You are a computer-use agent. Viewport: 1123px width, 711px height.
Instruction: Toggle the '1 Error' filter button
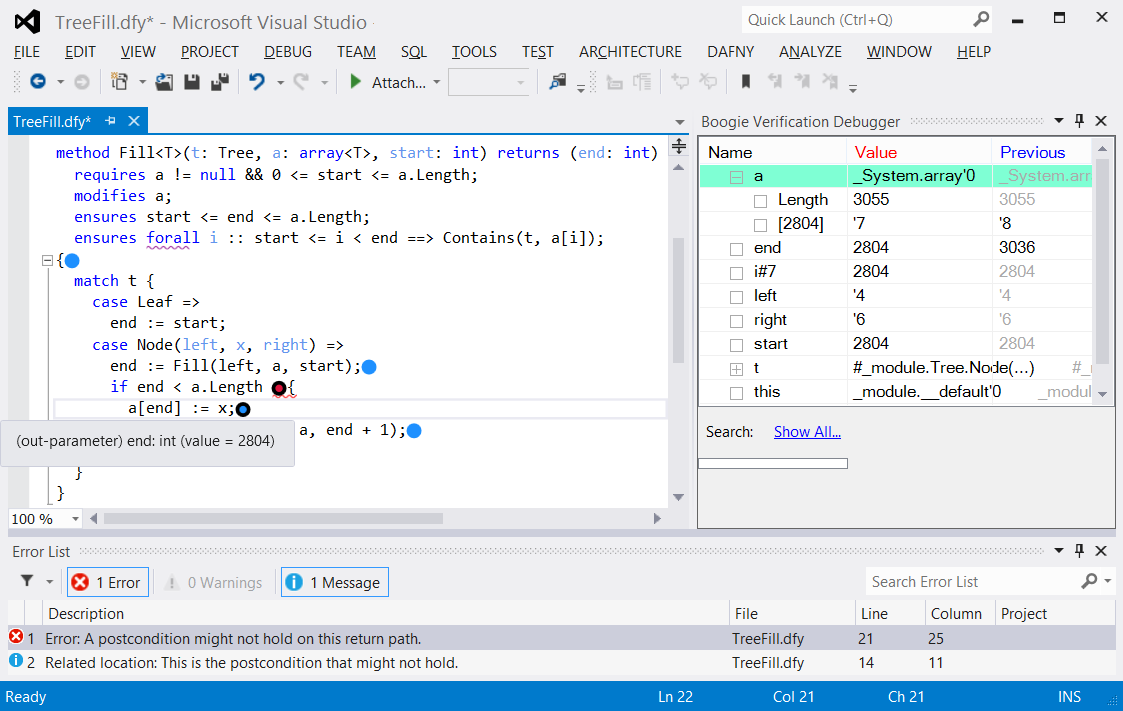click(107, 582)
